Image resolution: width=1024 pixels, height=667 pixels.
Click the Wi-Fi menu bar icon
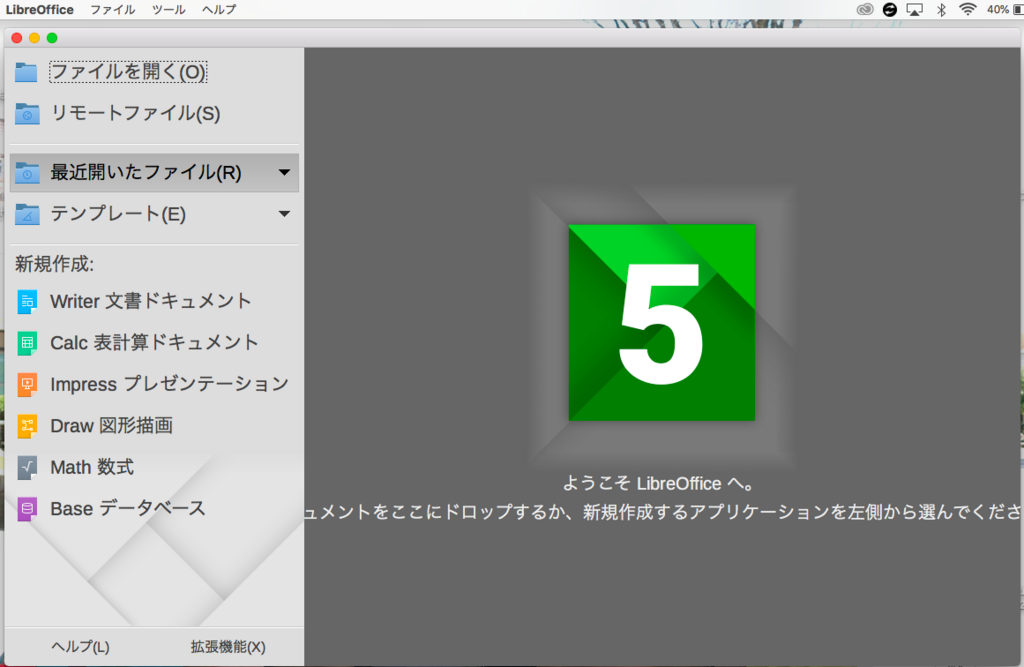point(967,9)
